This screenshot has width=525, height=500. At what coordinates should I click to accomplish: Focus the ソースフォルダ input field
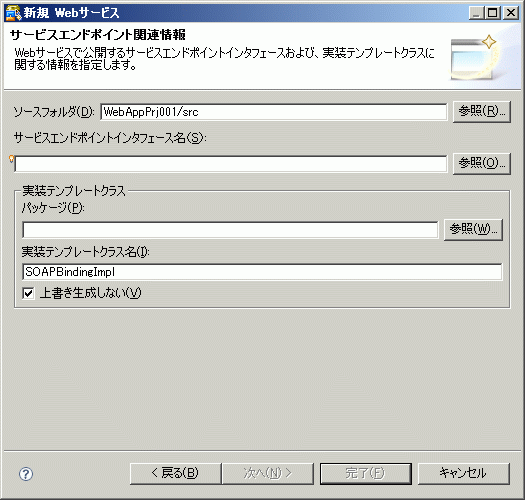(273, 112)
